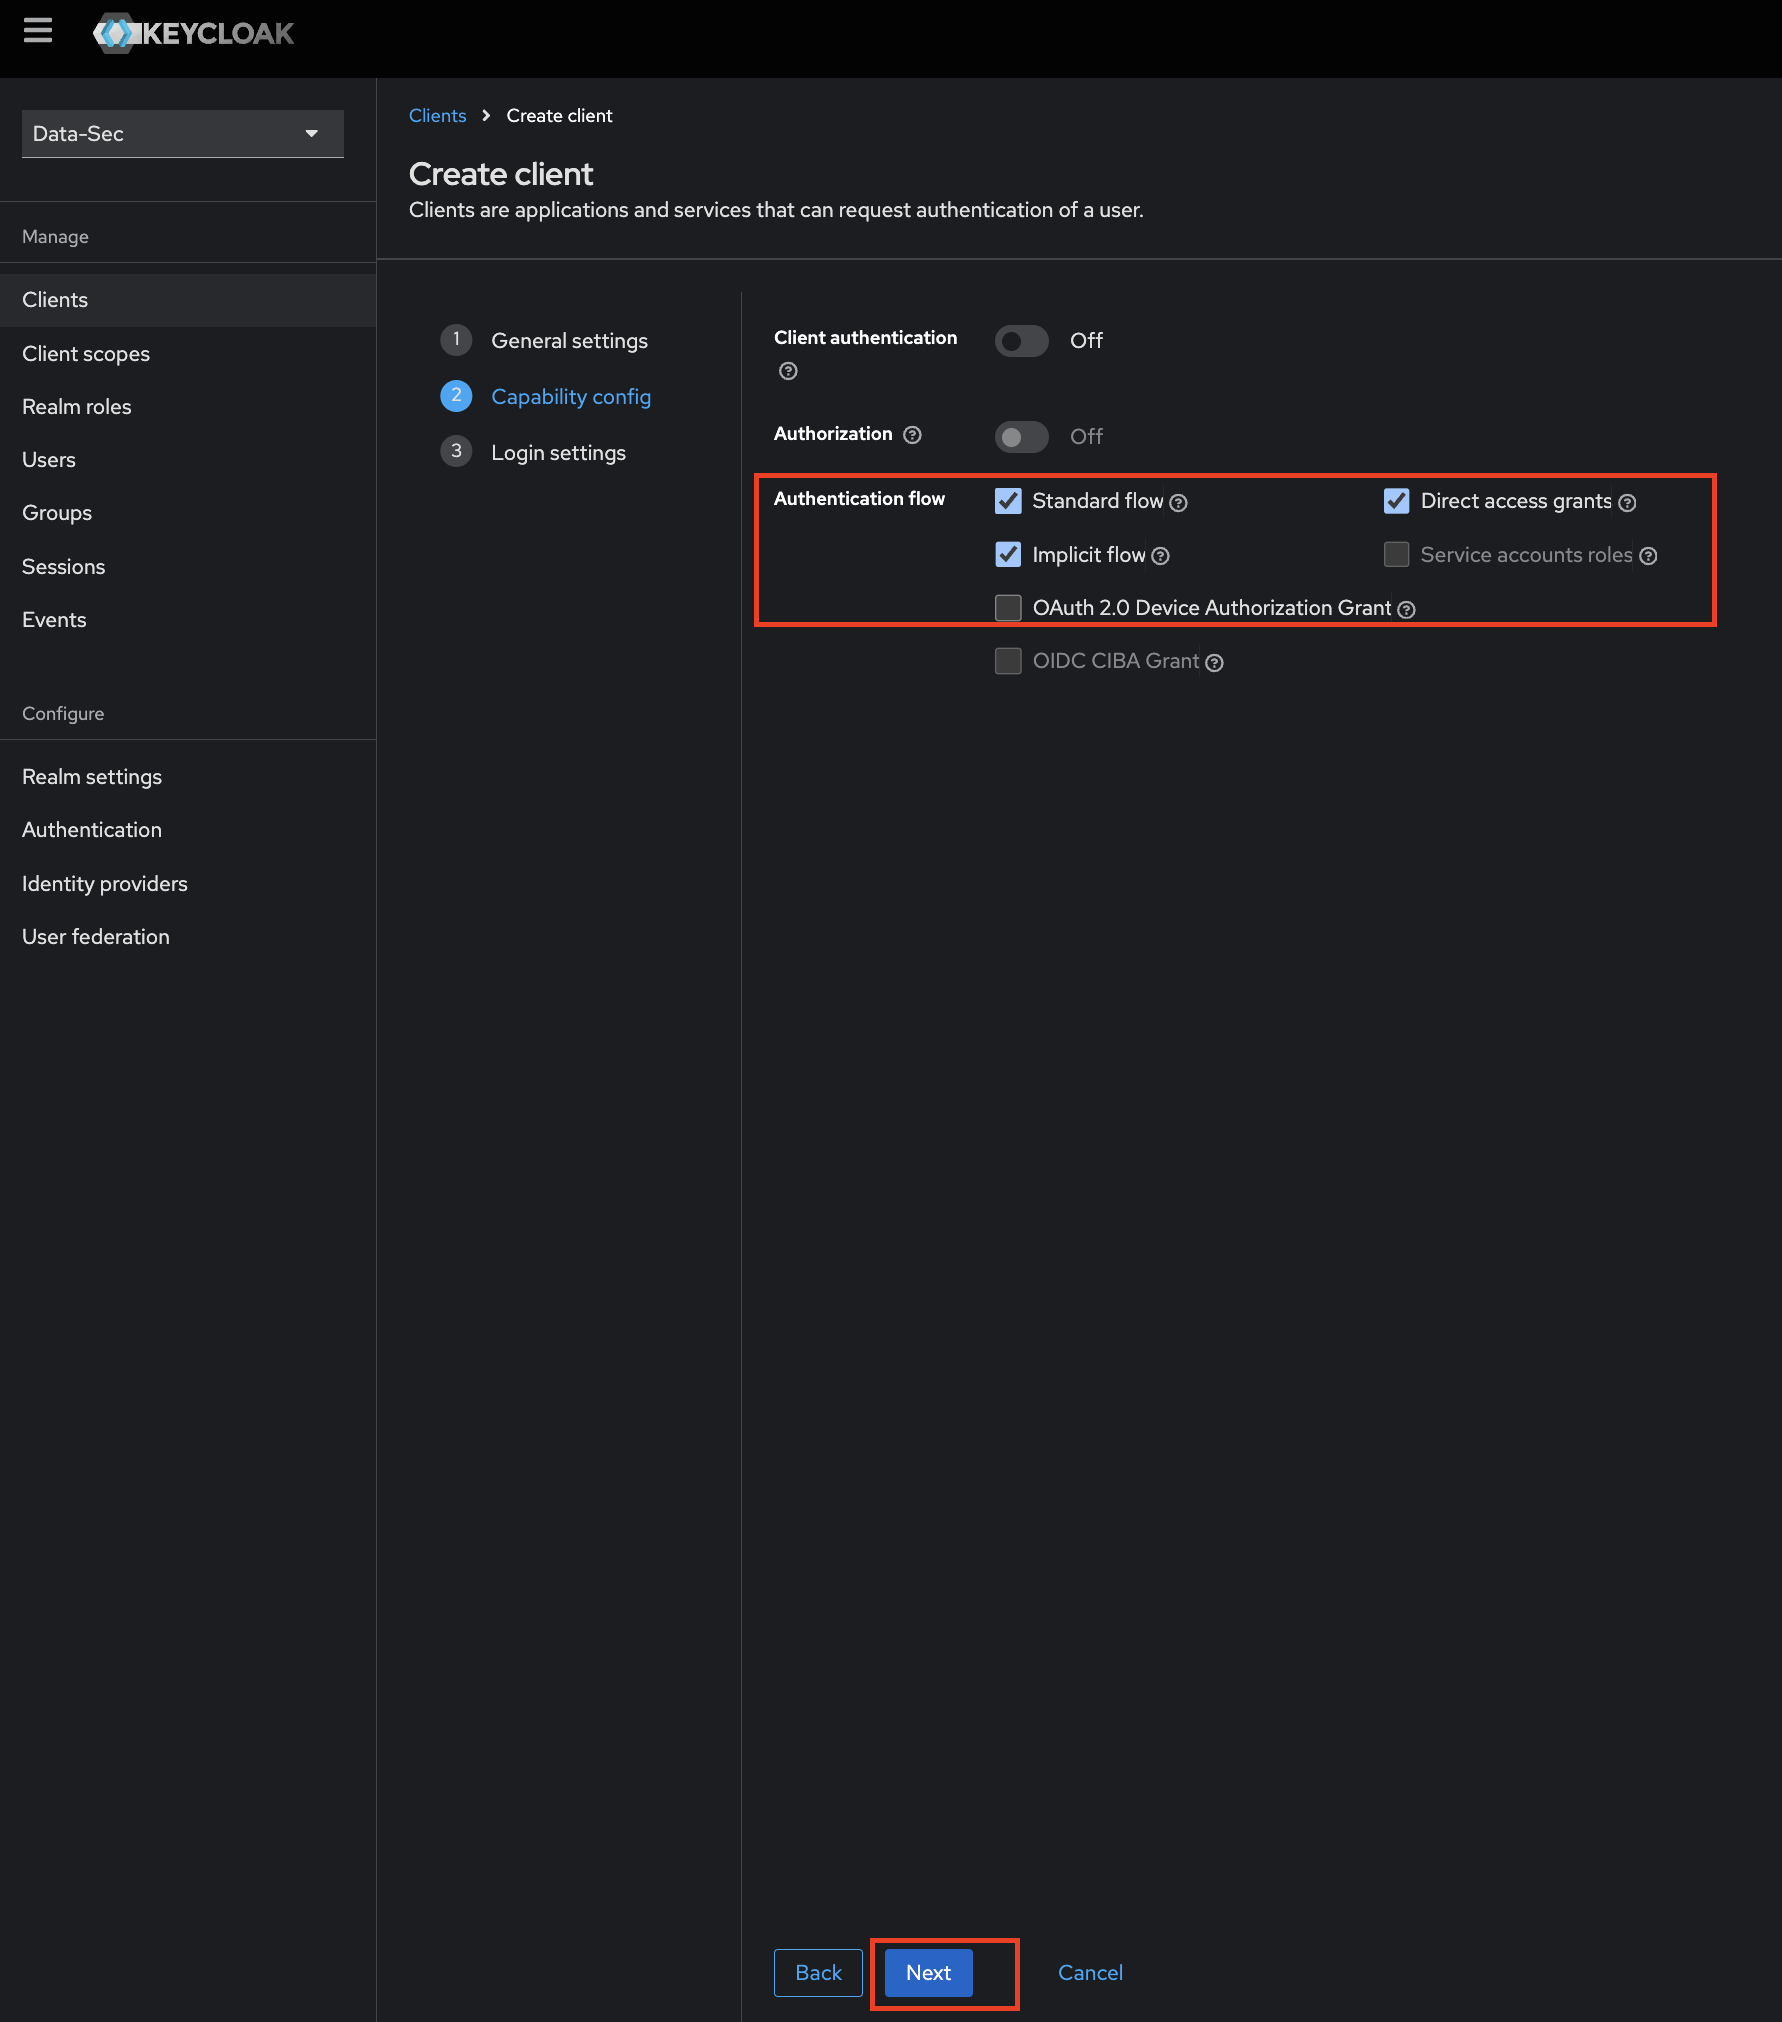Click the Service accounts roles help icon
This screenshot has width=1782, height=2022.
click(x=1649, y=555)
